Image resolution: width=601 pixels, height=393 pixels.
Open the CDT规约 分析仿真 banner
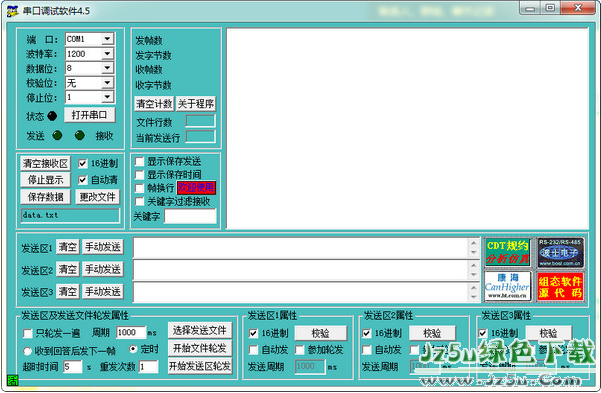click(507, 252)
